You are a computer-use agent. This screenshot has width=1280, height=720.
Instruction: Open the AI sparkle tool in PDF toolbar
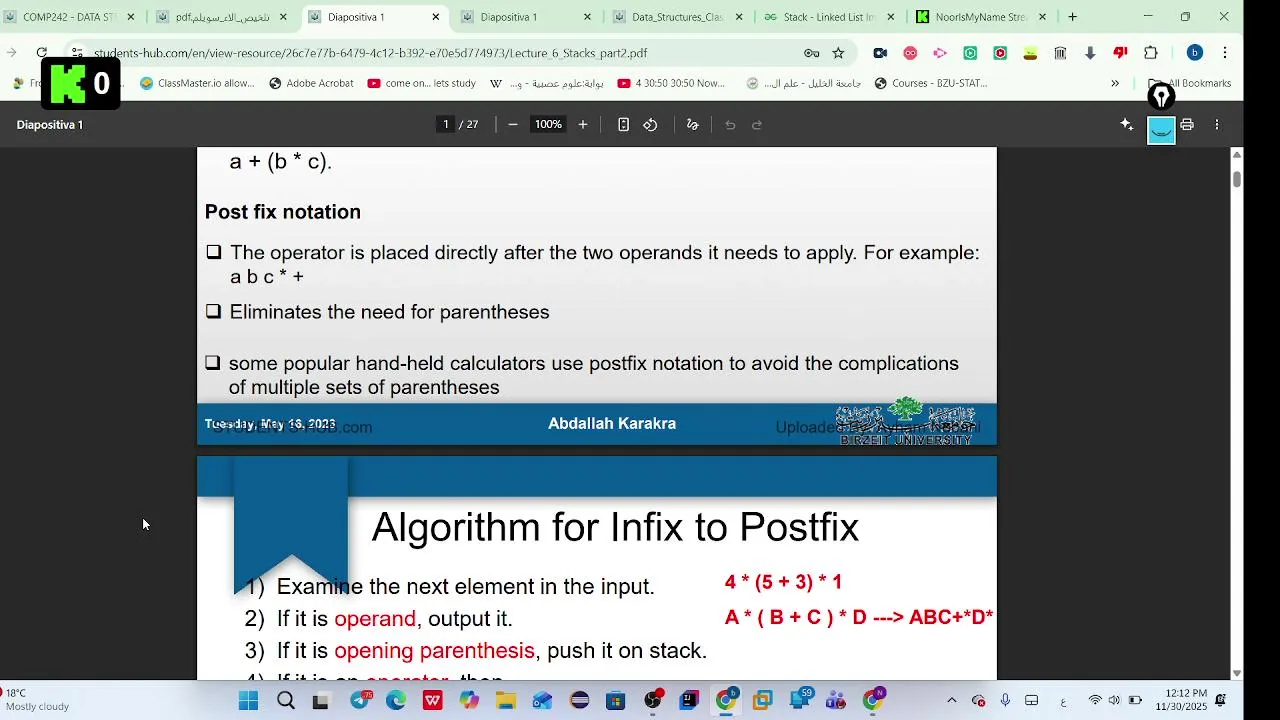[1127, 124]
